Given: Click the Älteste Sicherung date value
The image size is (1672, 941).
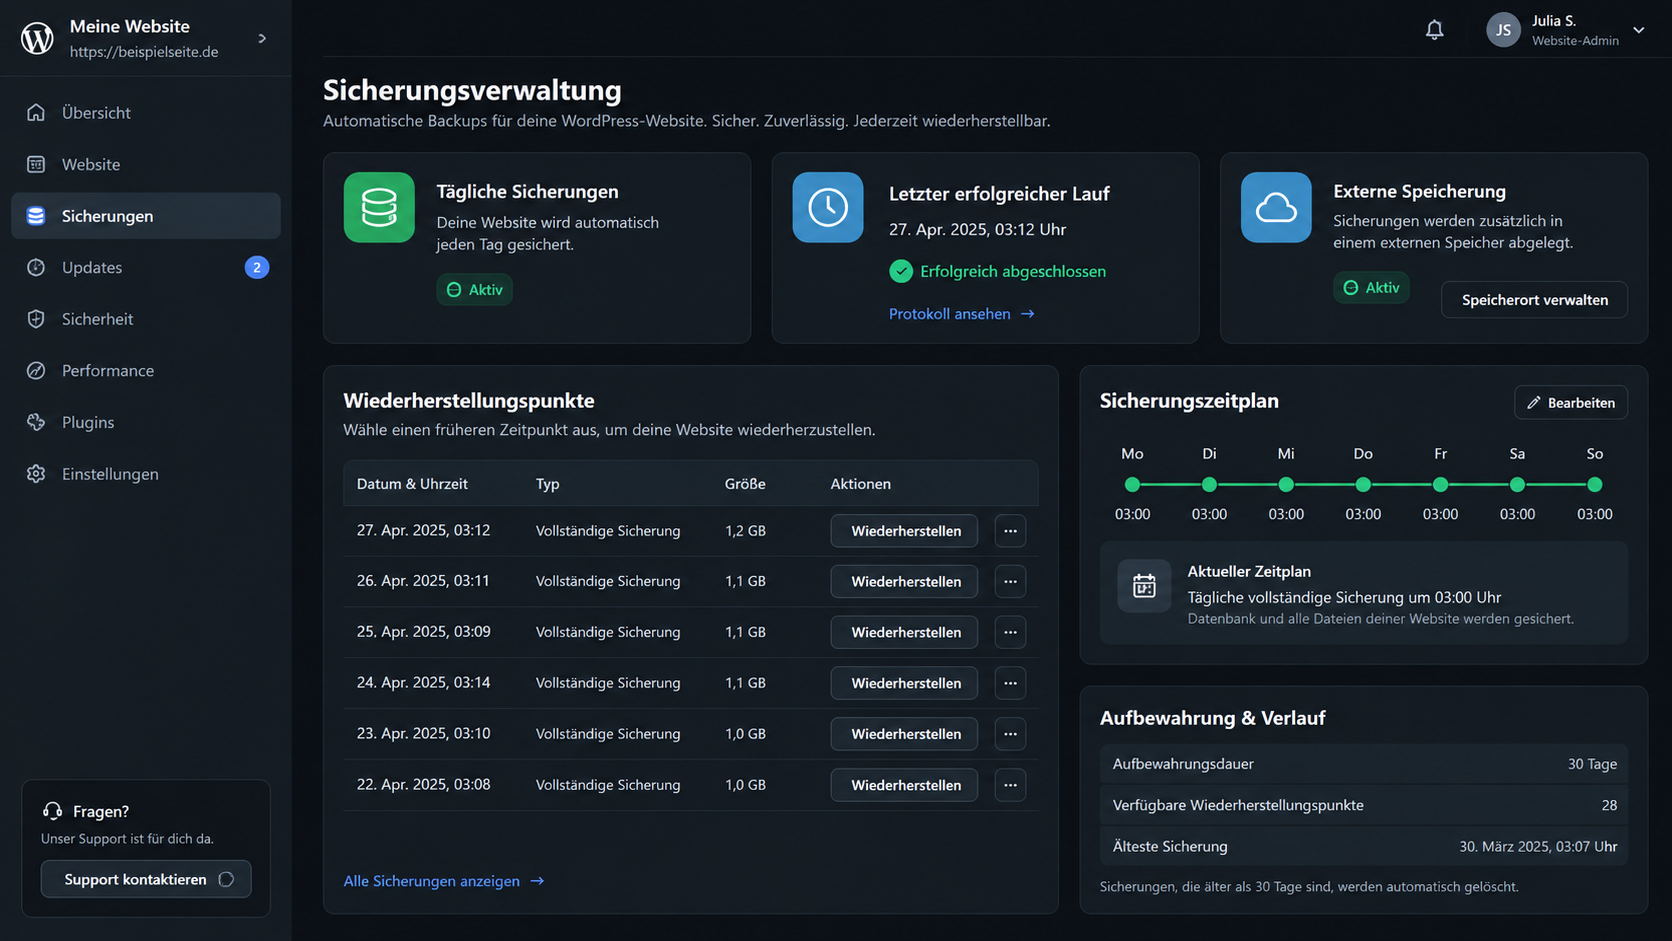Looking at the screenshot, I should [1538, 846].
